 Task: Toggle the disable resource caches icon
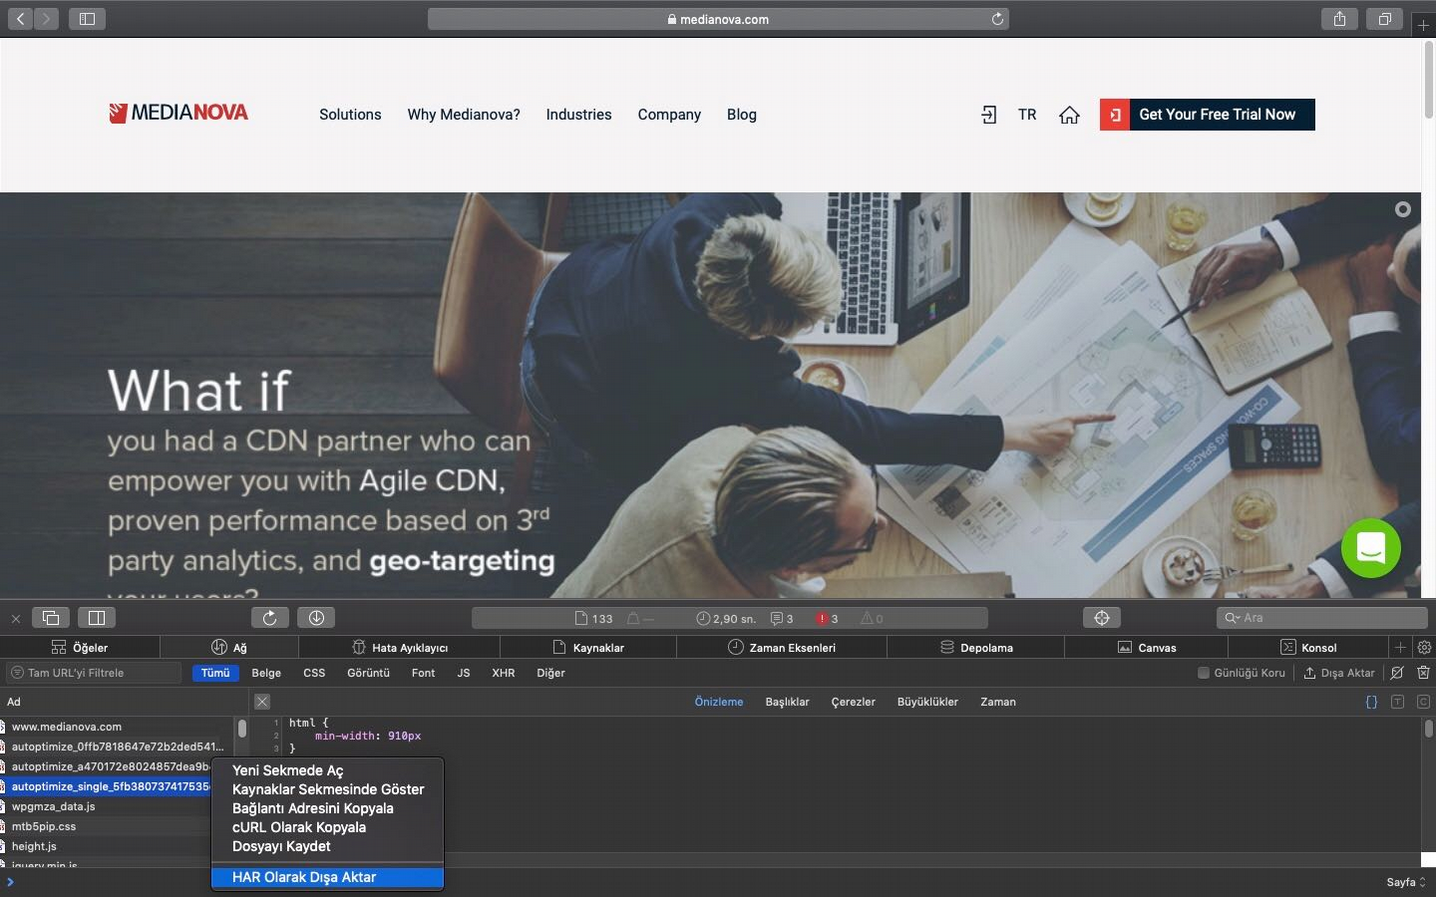pyautogui.click(x=1397, y=673)
